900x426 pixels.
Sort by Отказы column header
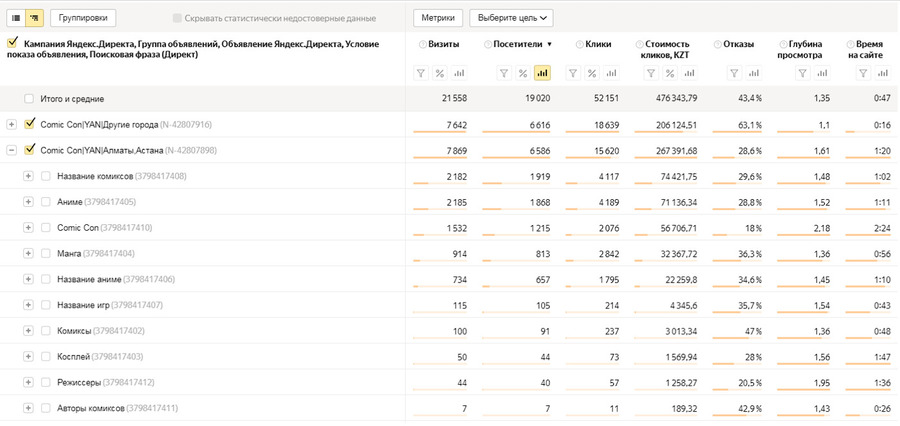coord(738,44)
